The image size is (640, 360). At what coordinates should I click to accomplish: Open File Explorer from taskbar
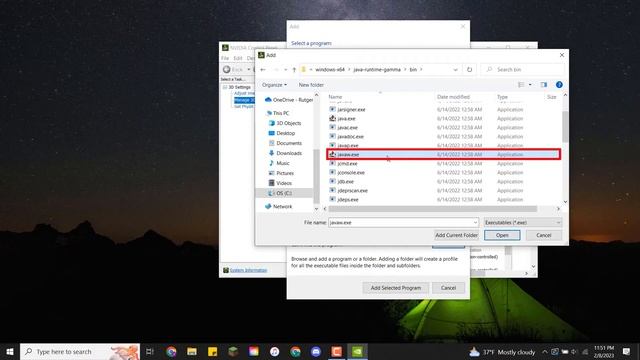[192, 351]
